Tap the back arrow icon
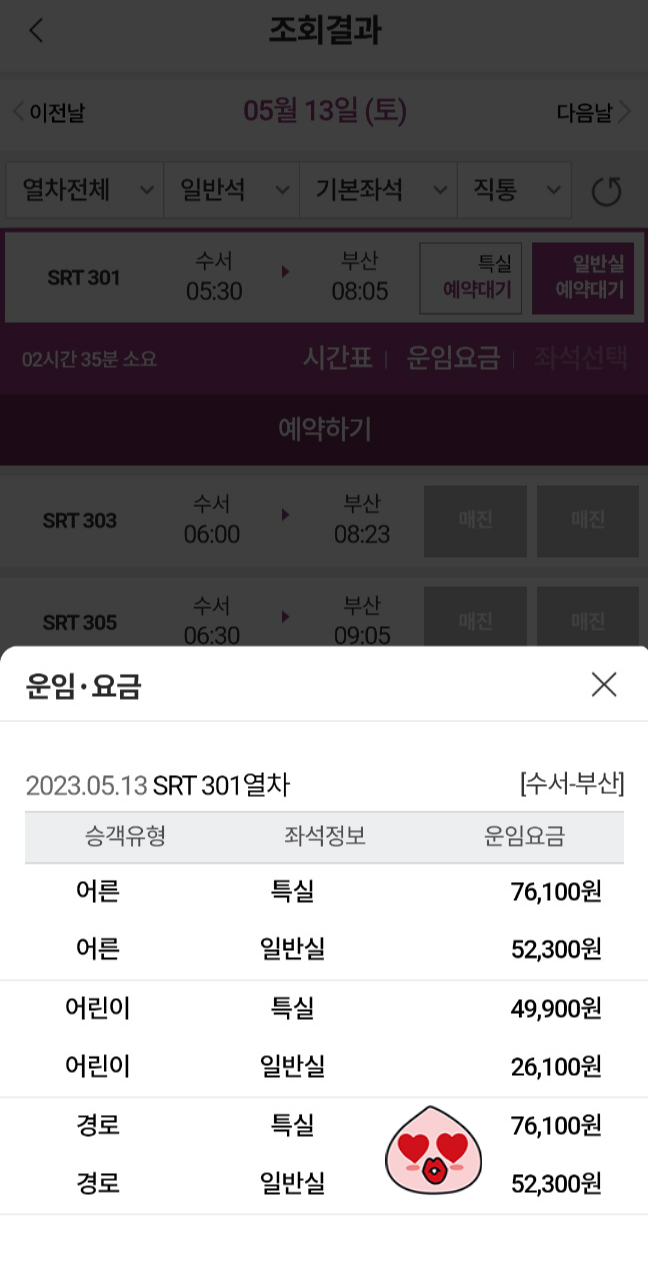The width and height of the screenshot is (648, 1274). [36, 30]
